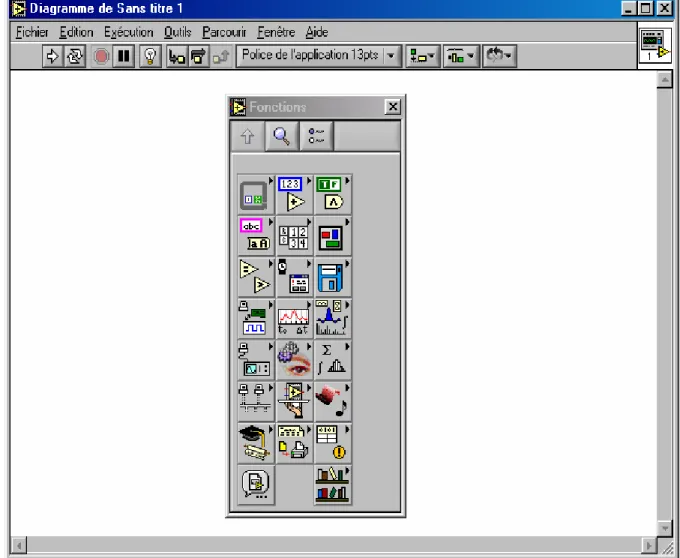Screen dimensions: 680x558
Task: Close the Fonctions palette
Action: 392,107
